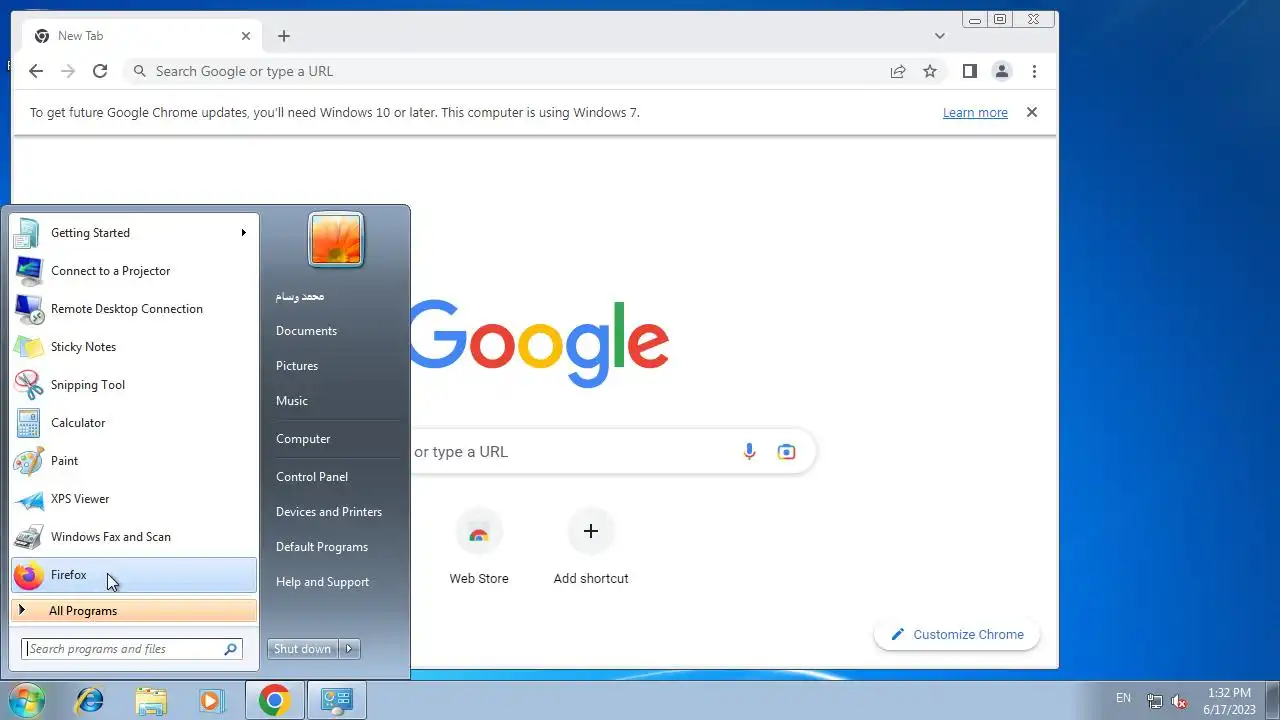Click the Search programs and files box

point(132,649)
